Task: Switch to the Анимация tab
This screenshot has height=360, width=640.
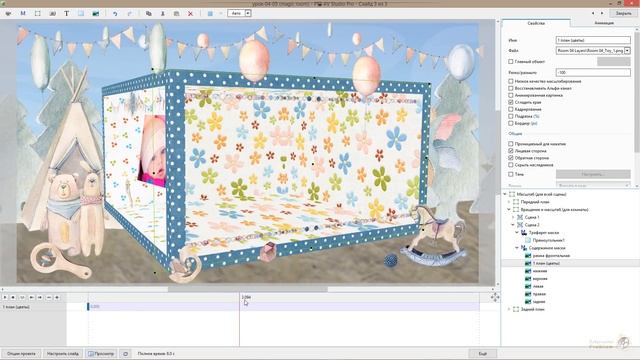Action: [604, 23]
